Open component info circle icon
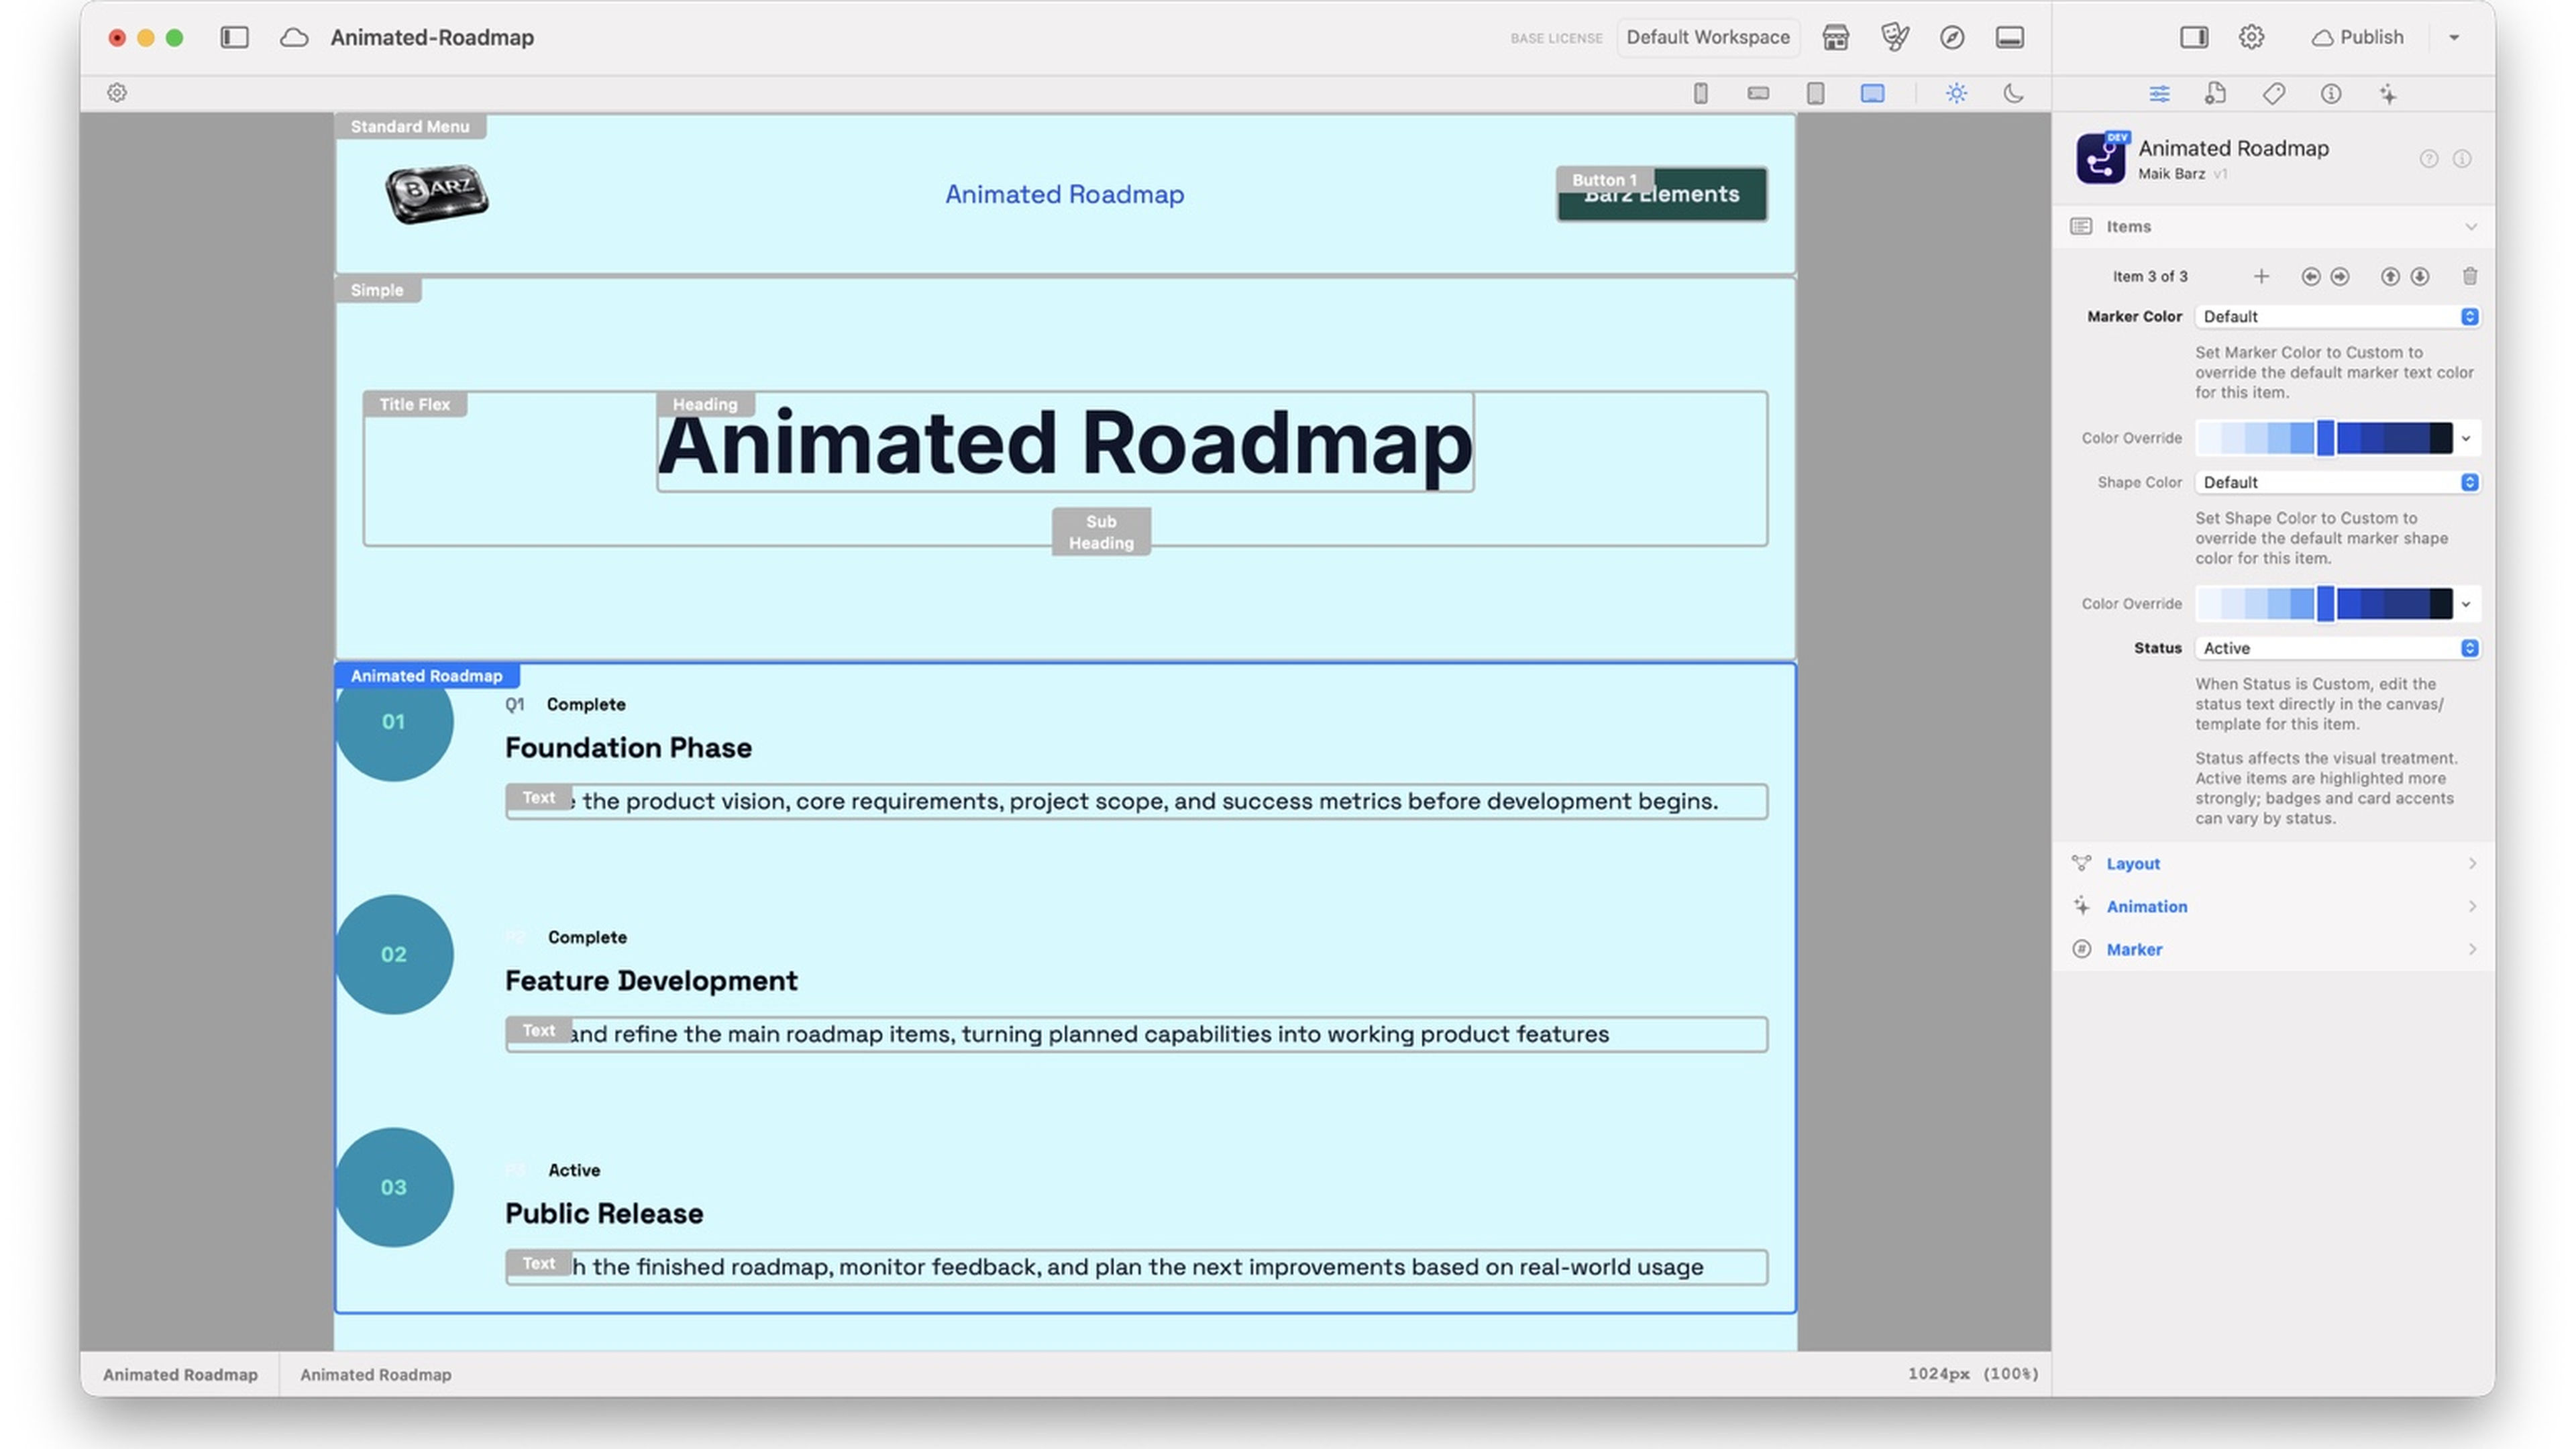 tap(2462, 159)
